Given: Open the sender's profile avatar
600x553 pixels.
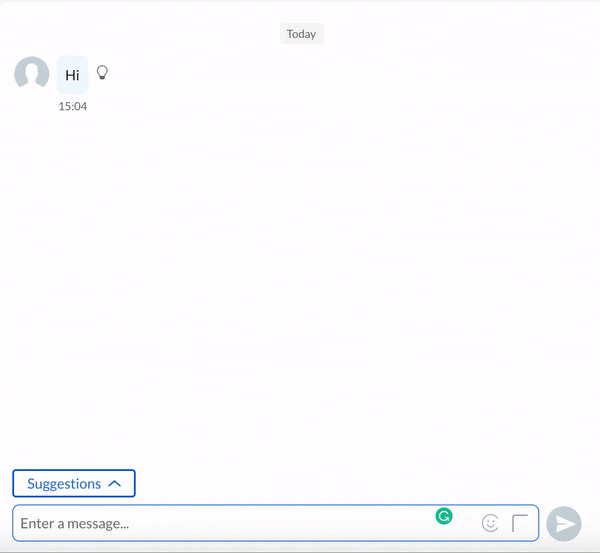Looking at the screenshot, I should (x=32, y=74).
